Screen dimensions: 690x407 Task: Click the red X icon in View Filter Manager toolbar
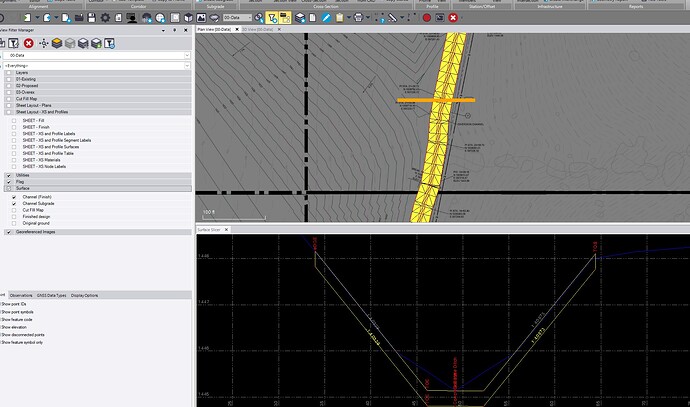[x=29, y=43]
